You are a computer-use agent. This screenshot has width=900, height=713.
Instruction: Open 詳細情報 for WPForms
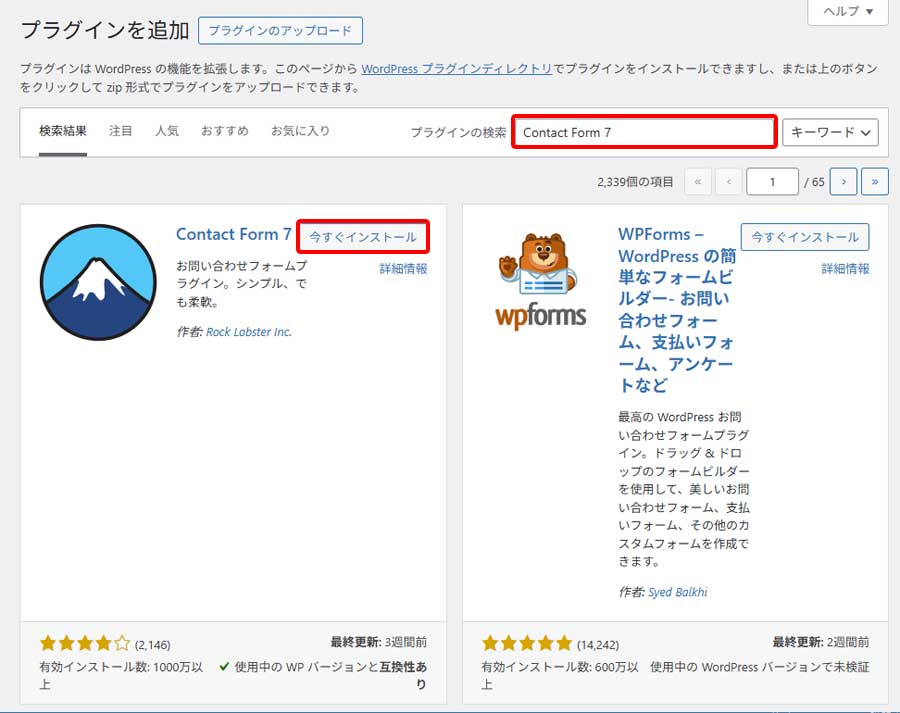[847, 268]
